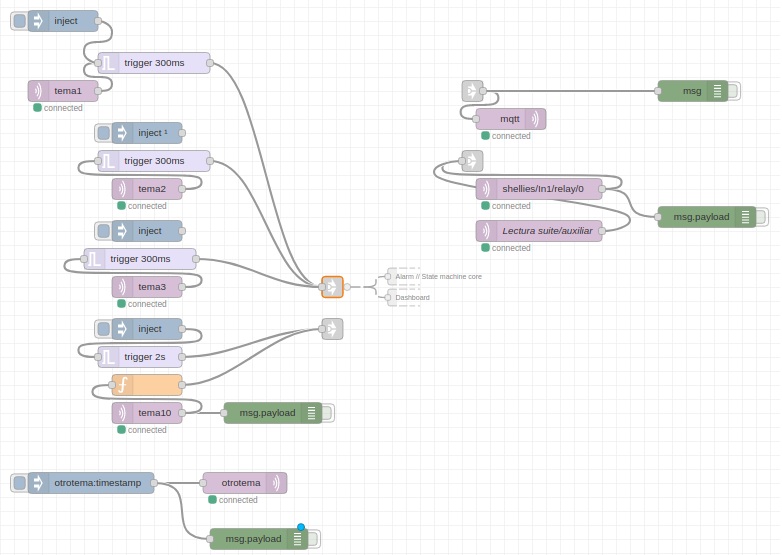Click the MQTT signal icon on the tema3 node
The width and height of the screenshot is (782, 555).
122,287
